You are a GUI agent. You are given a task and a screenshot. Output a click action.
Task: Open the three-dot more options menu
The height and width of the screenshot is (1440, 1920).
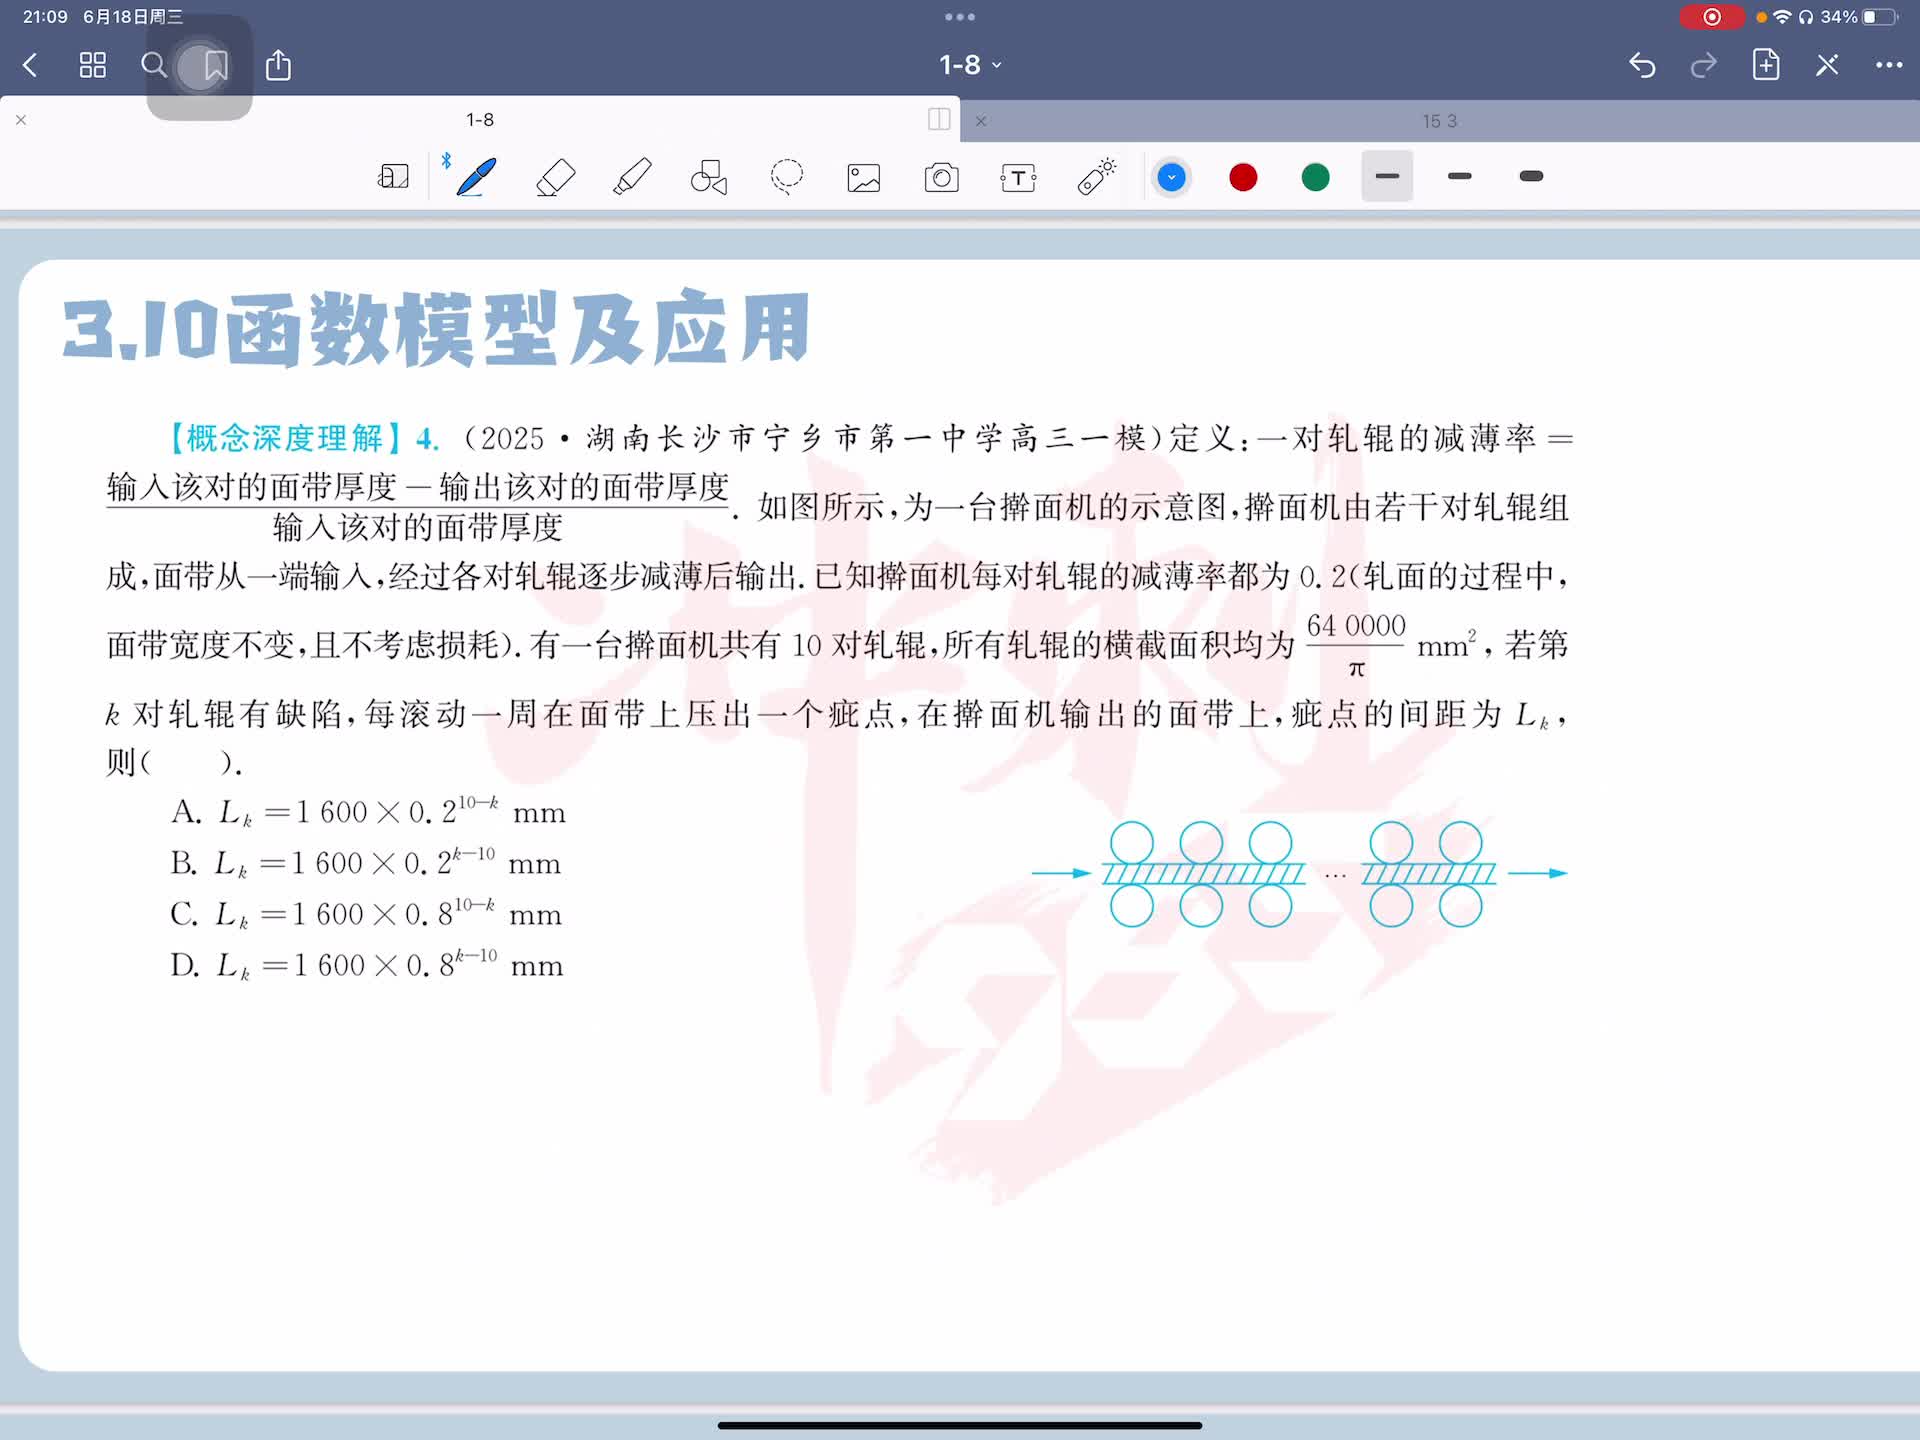[1888, 65]
